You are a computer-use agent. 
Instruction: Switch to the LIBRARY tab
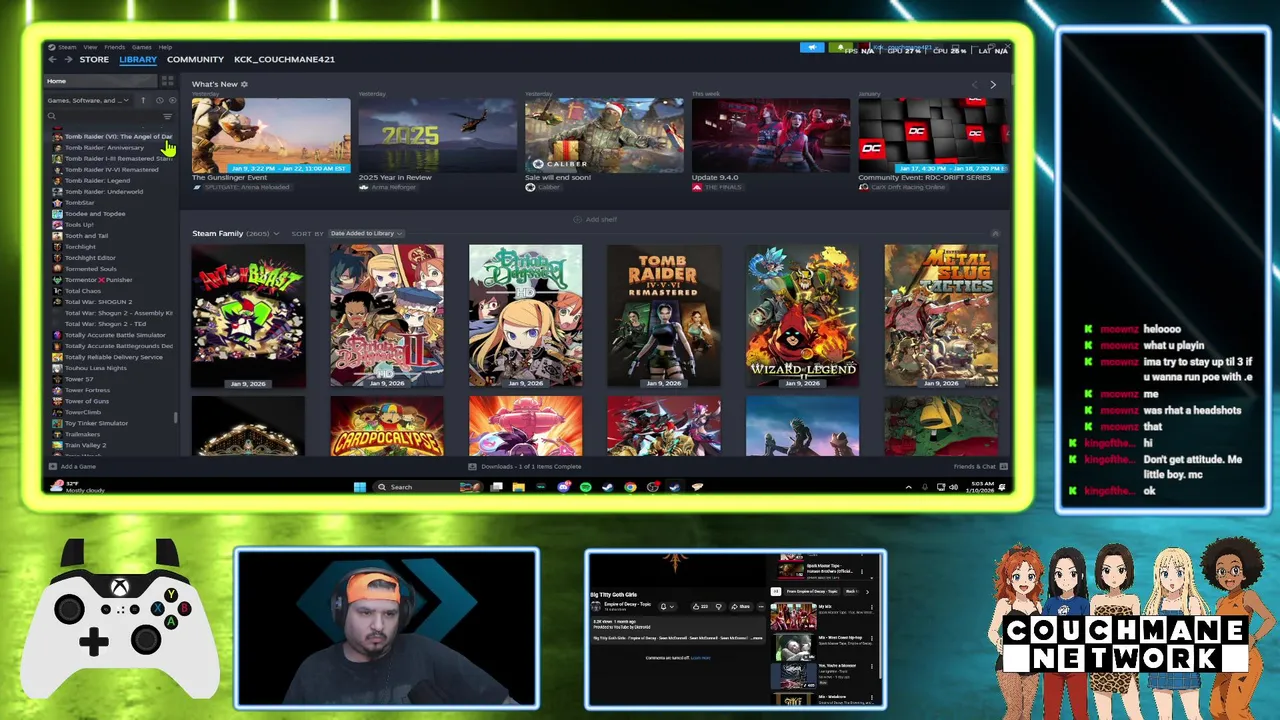point(138,59)
